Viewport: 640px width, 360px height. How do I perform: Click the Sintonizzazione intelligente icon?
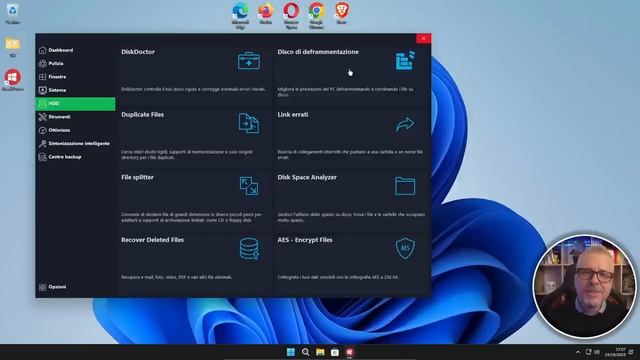[x=42, y=144]
